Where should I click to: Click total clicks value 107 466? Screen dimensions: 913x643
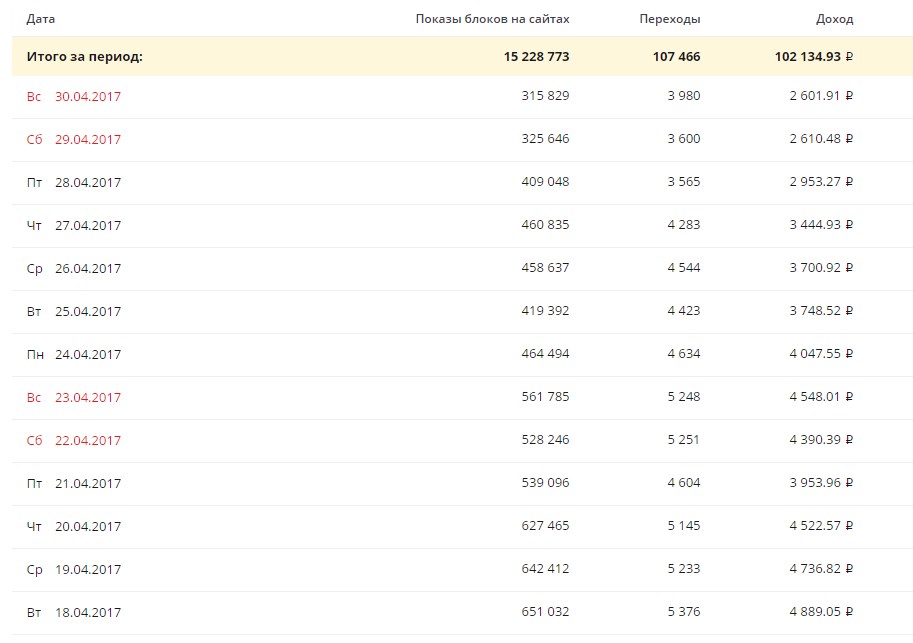point(677,56)
